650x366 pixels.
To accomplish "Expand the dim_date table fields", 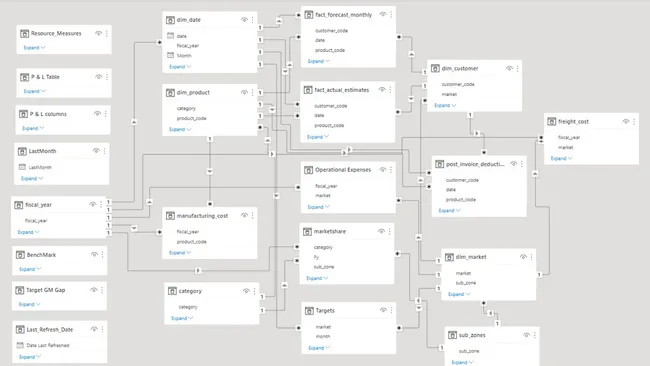I will coord(180,67).
